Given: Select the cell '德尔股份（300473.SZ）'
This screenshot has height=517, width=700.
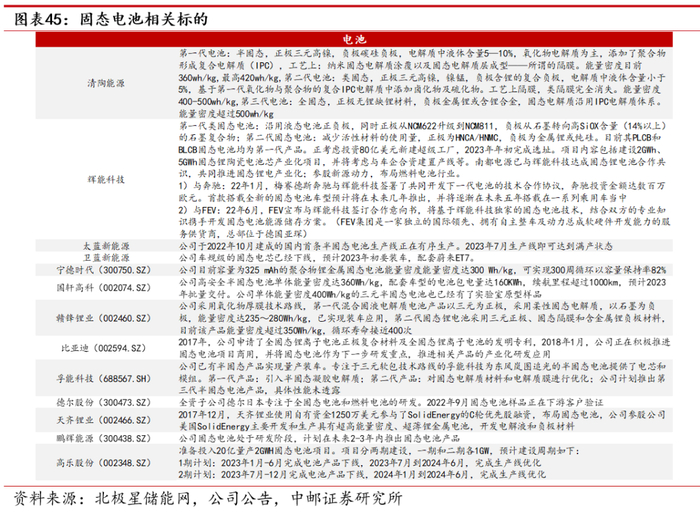Looking at the screenshot, I should pos(104,402).
